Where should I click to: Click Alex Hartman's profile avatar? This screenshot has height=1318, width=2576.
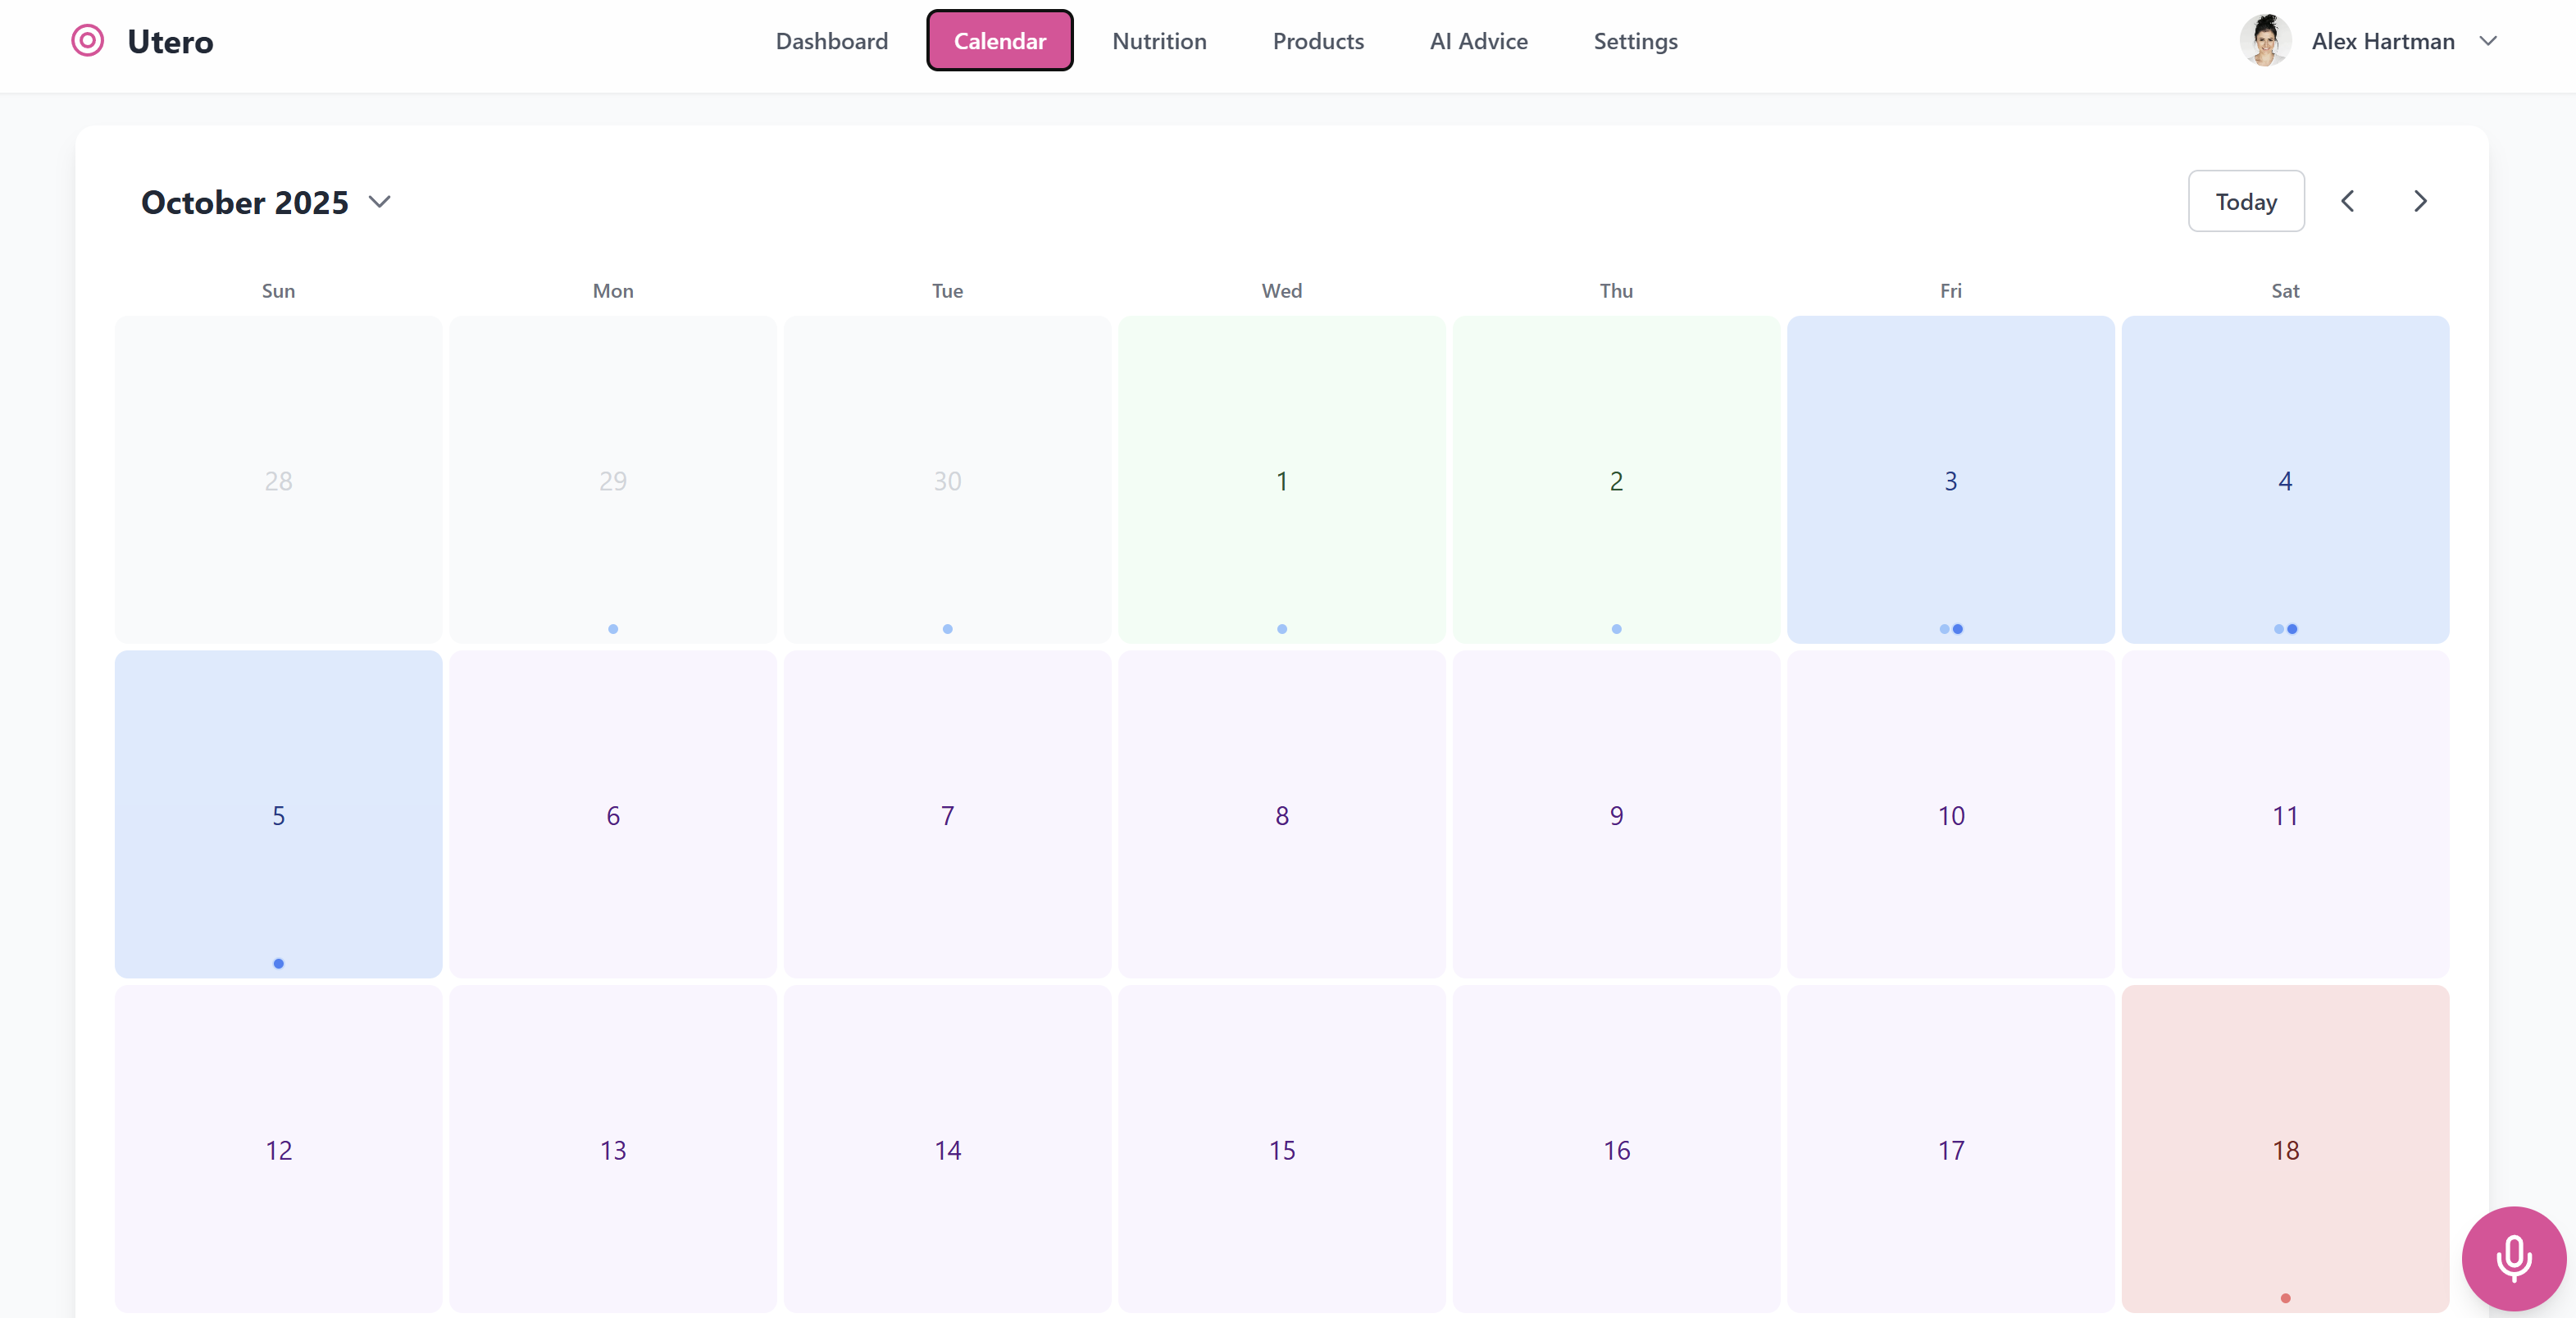pos(2265,41)
